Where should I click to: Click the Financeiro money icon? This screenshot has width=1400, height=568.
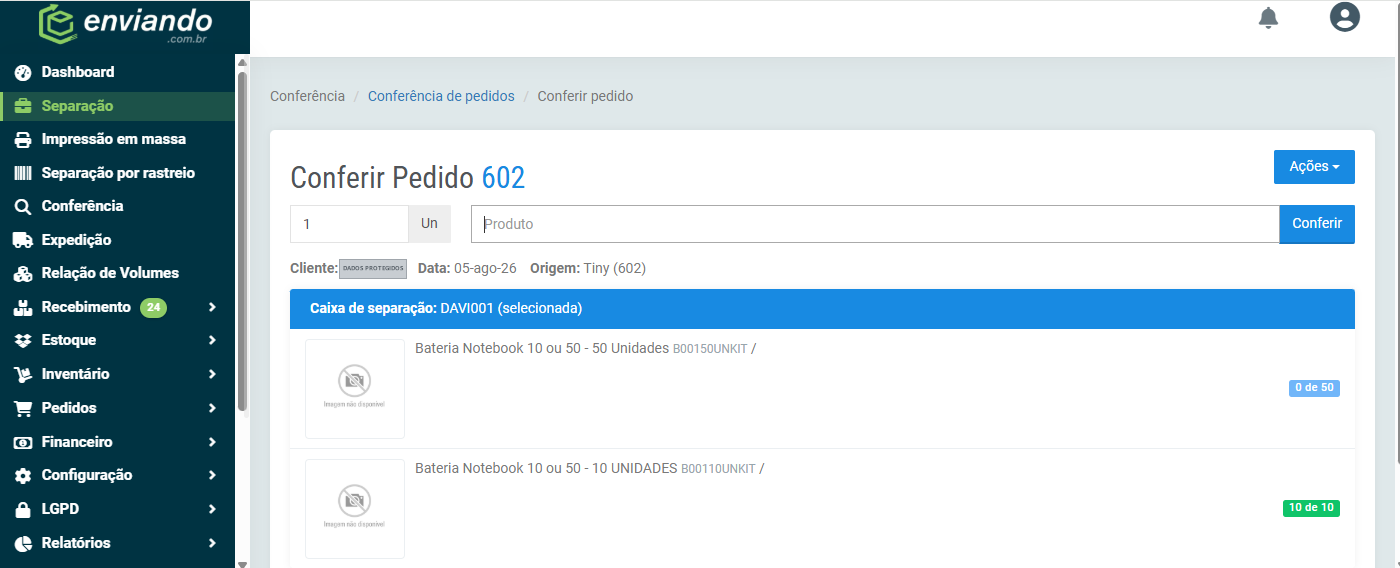click(x=23, y=442)
